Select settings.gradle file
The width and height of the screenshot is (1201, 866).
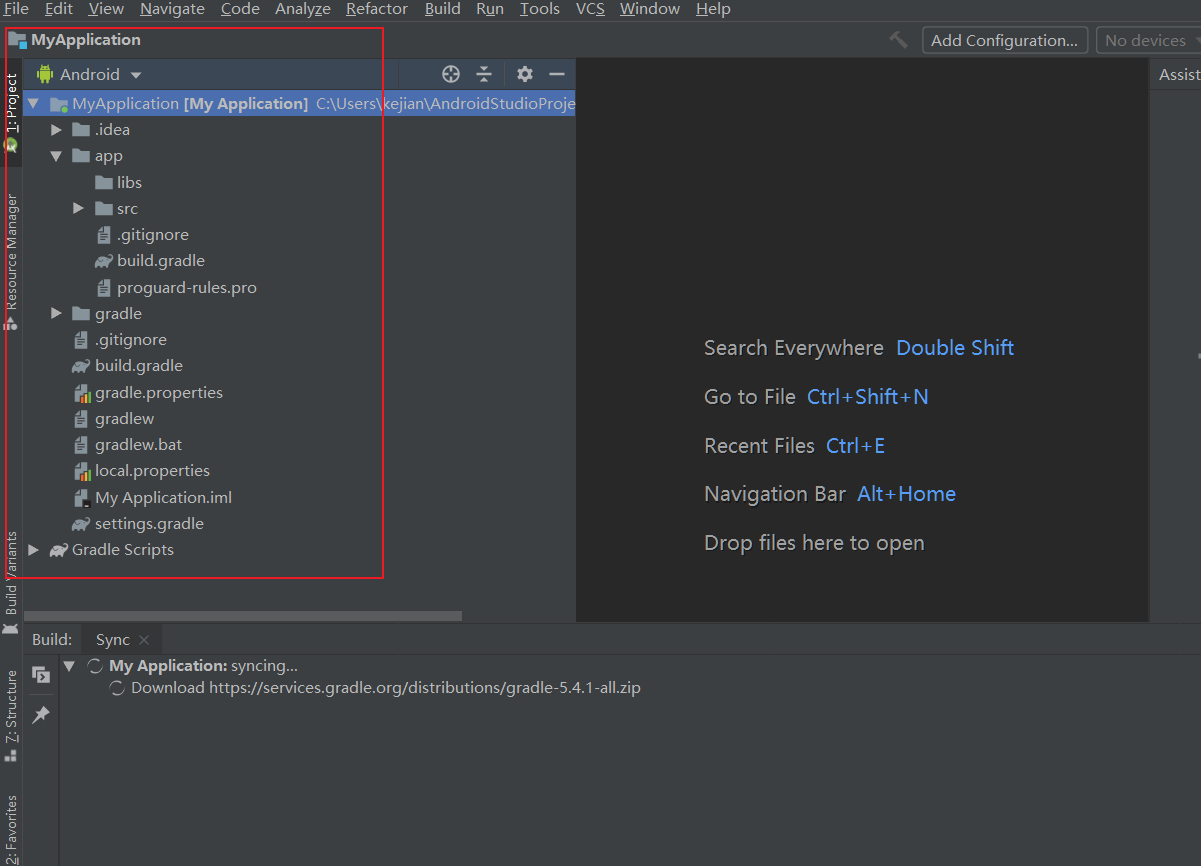[149, 524]
